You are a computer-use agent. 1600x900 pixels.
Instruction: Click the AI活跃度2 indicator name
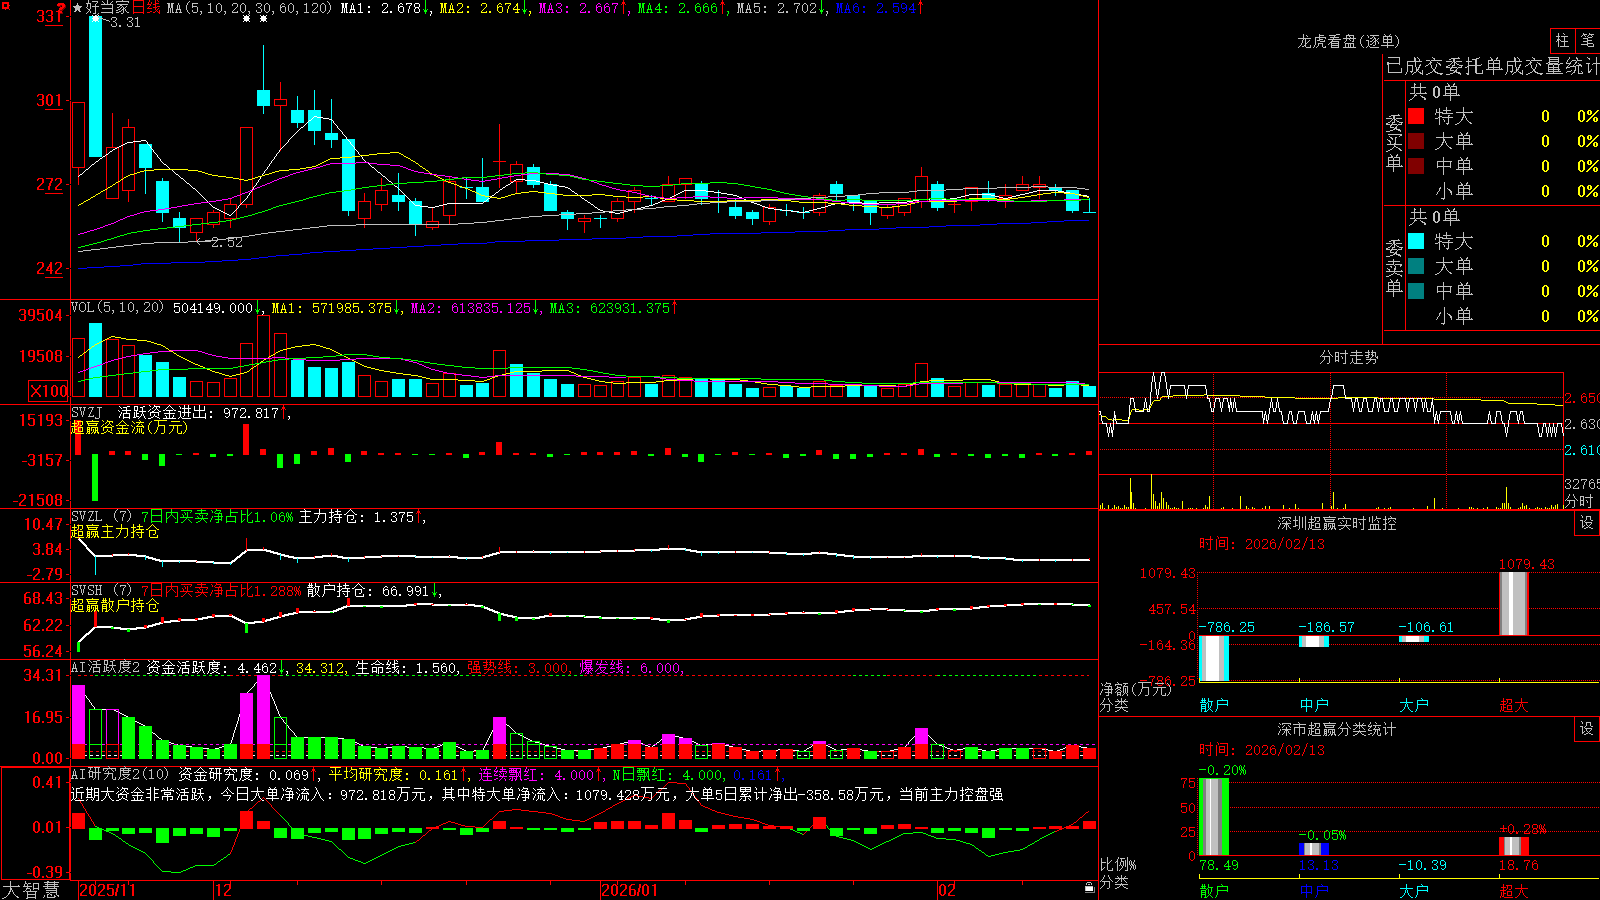(106, 667)
